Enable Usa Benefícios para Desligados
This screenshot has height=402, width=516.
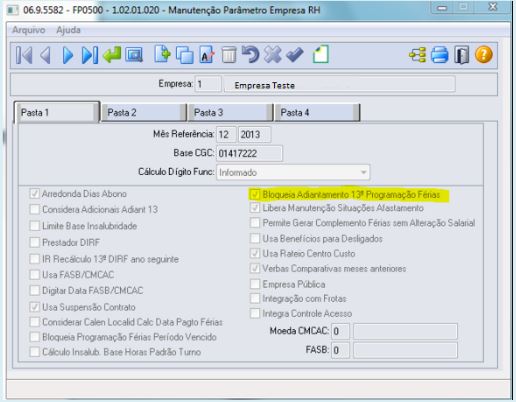(255, 239)
